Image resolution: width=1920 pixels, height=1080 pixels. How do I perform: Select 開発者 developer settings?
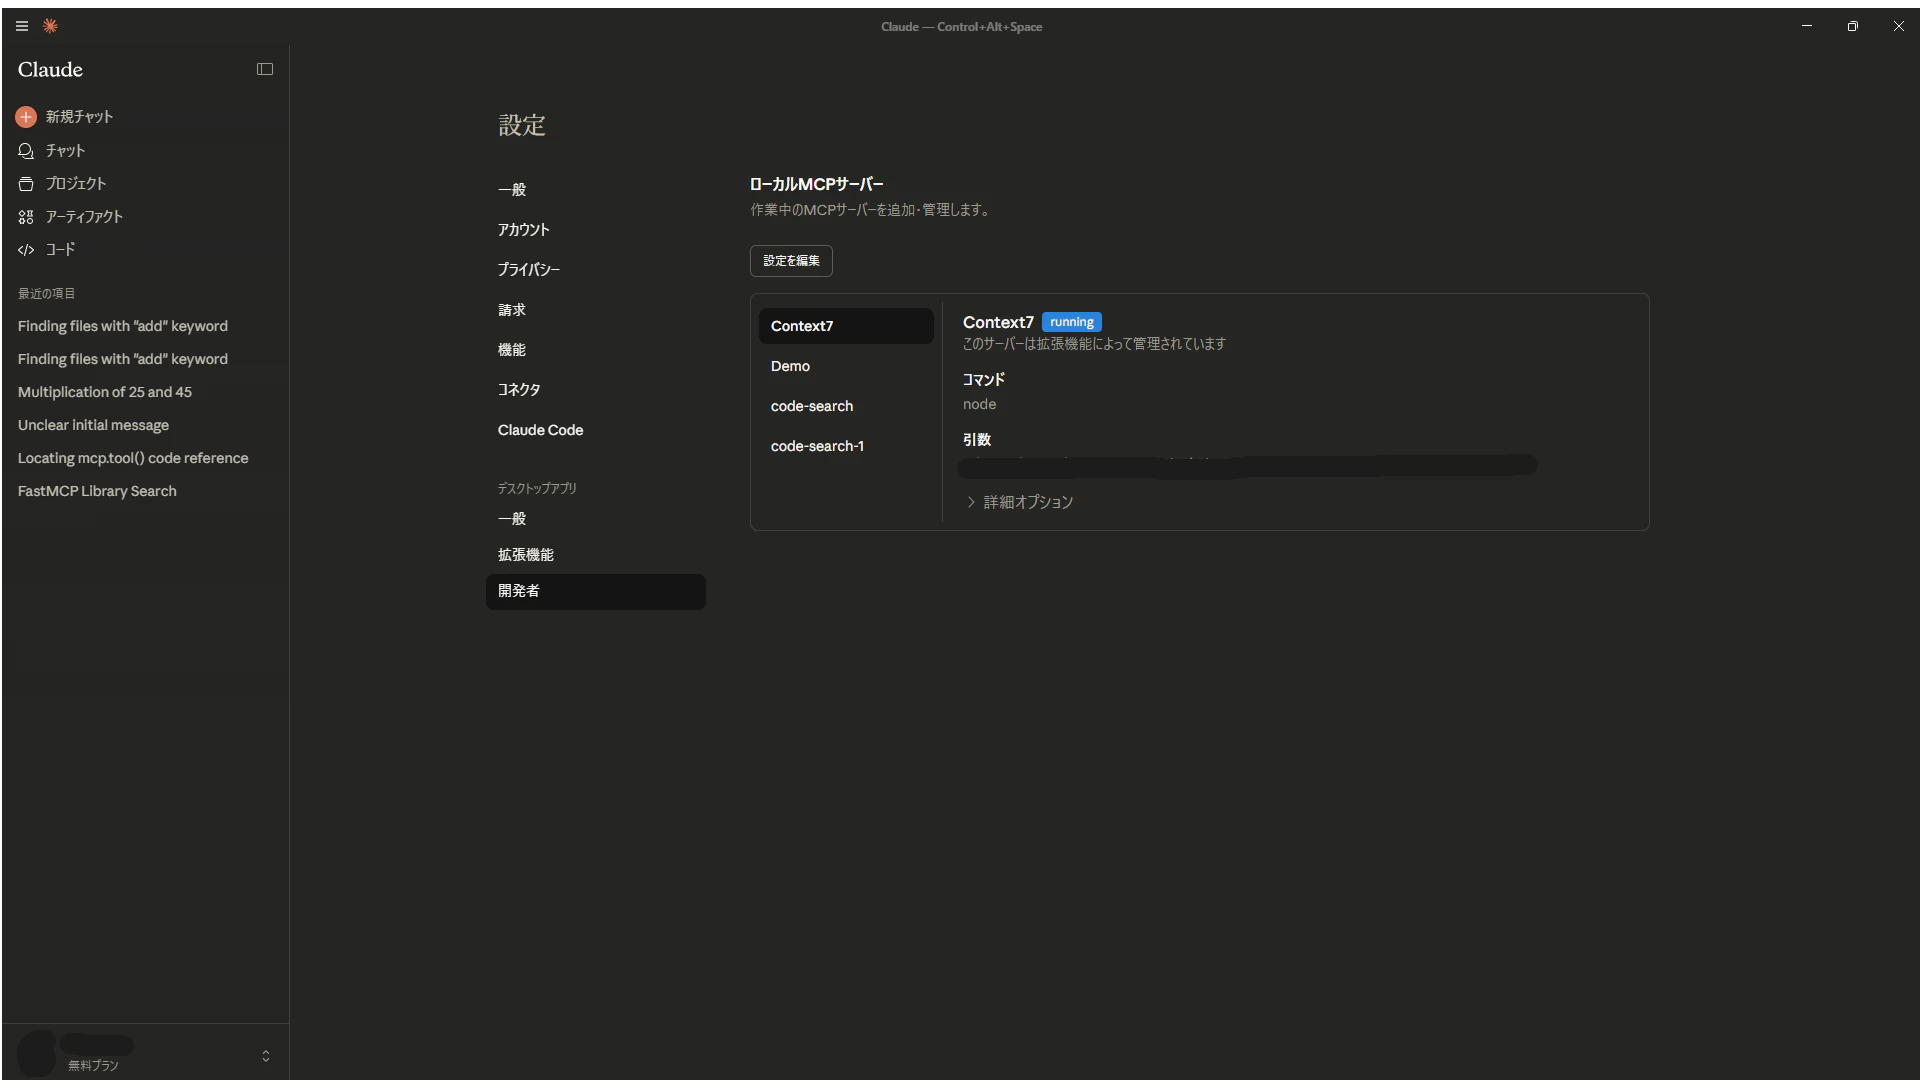click(x=596, y=591)
